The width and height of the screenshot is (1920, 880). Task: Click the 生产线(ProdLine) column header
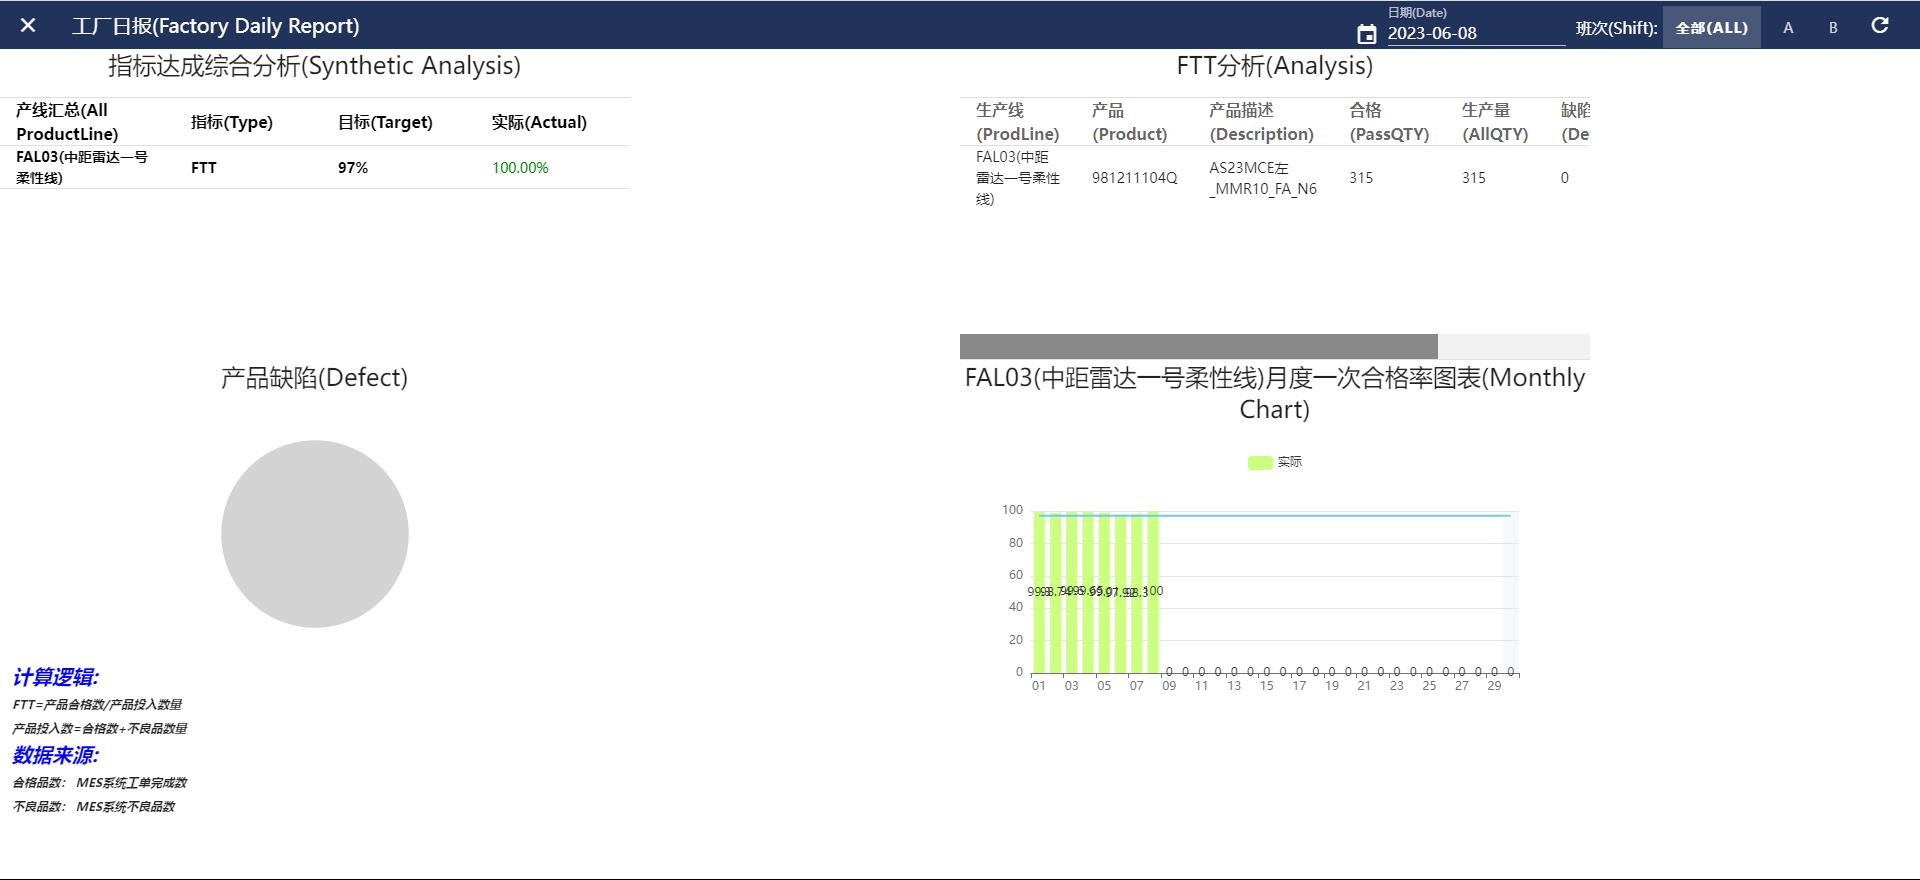(1018, 122)
